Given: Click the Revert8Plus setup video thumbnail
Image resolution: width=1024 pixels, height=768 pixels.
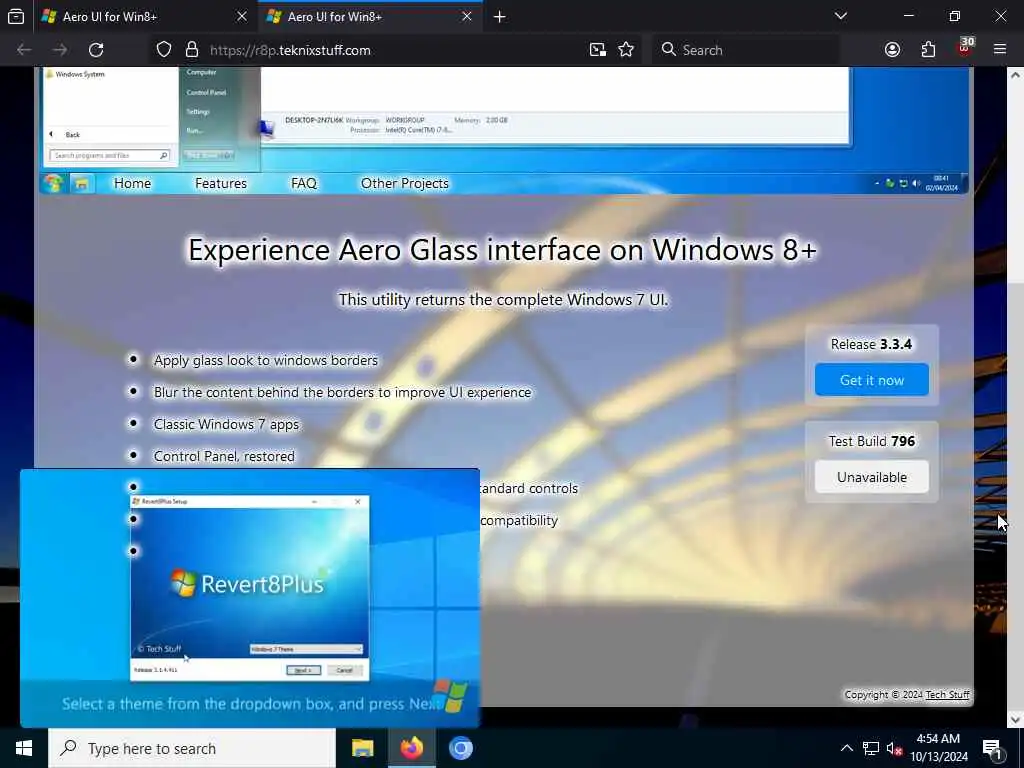Looking at the screenshot, I should [x=250, y=598].
